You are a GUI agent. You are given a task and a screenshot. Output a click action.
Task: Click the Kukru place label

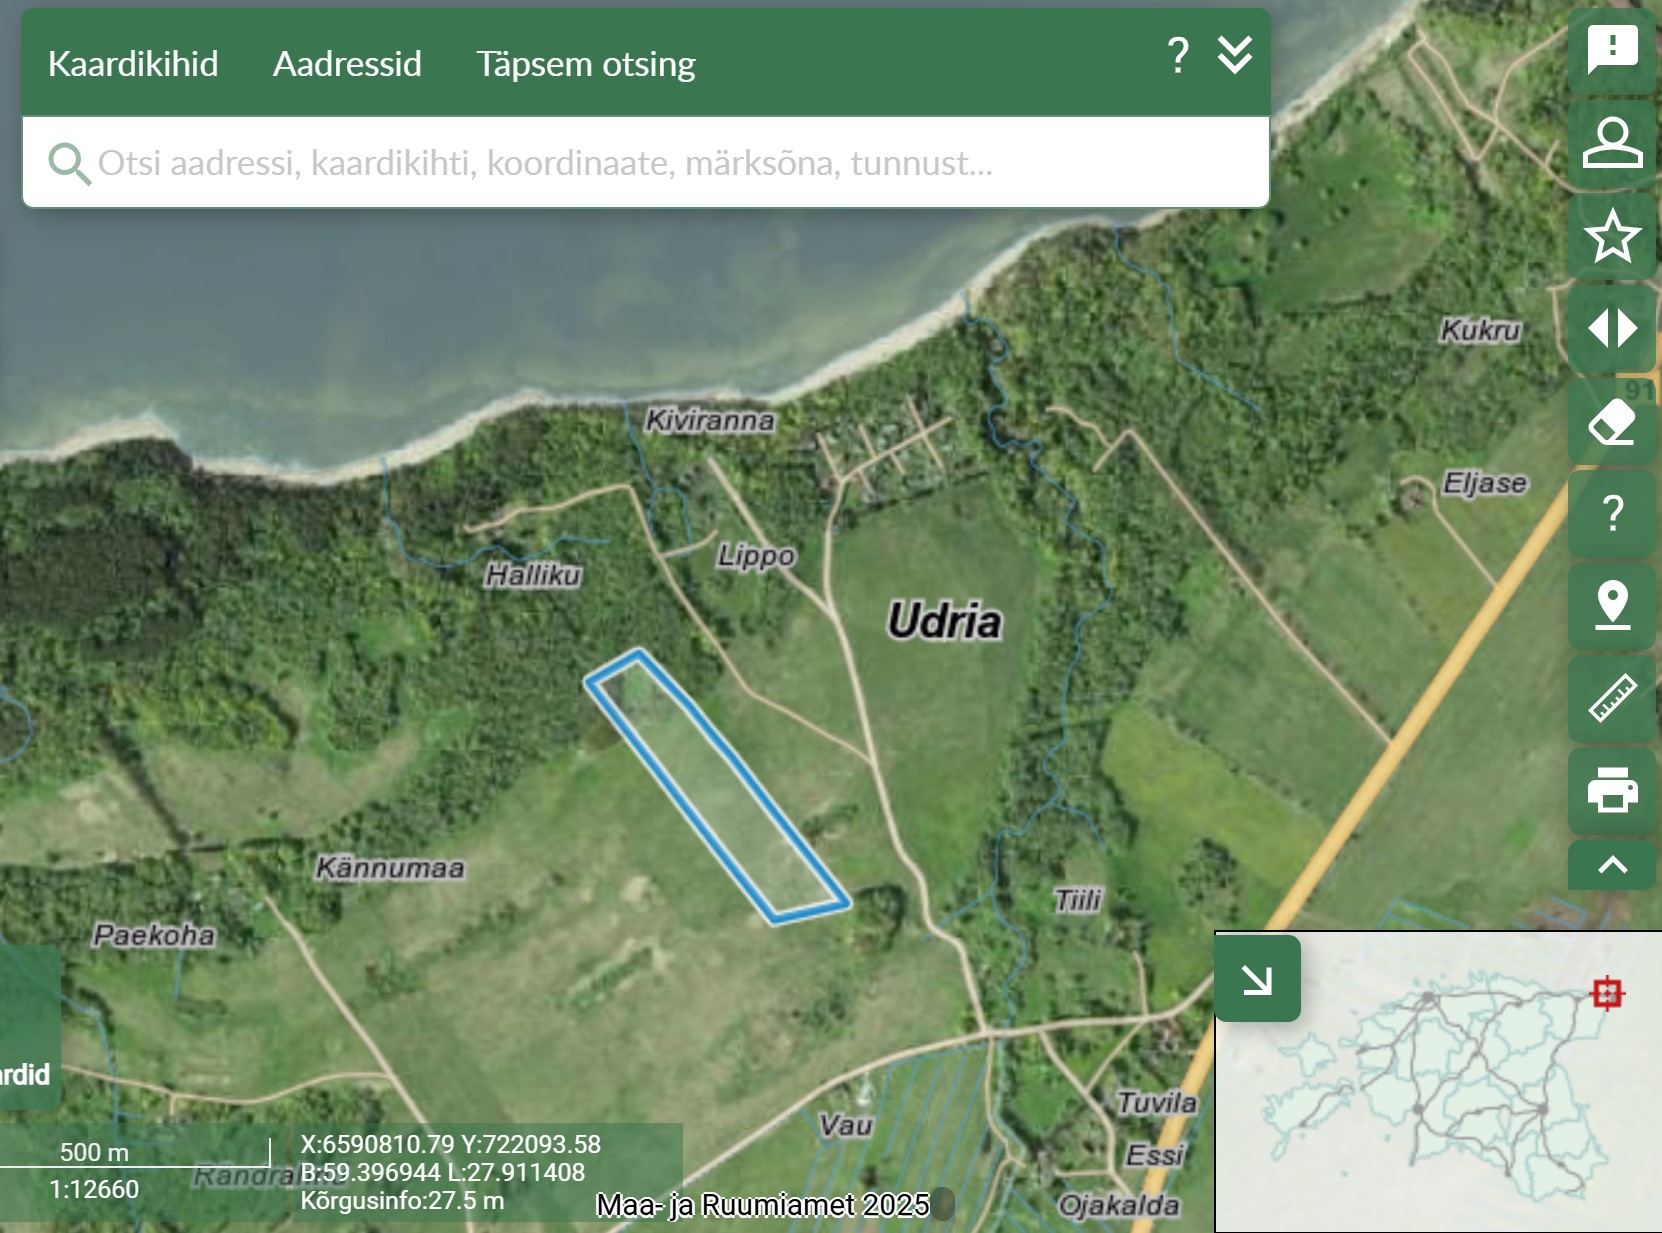(1481, 330)
